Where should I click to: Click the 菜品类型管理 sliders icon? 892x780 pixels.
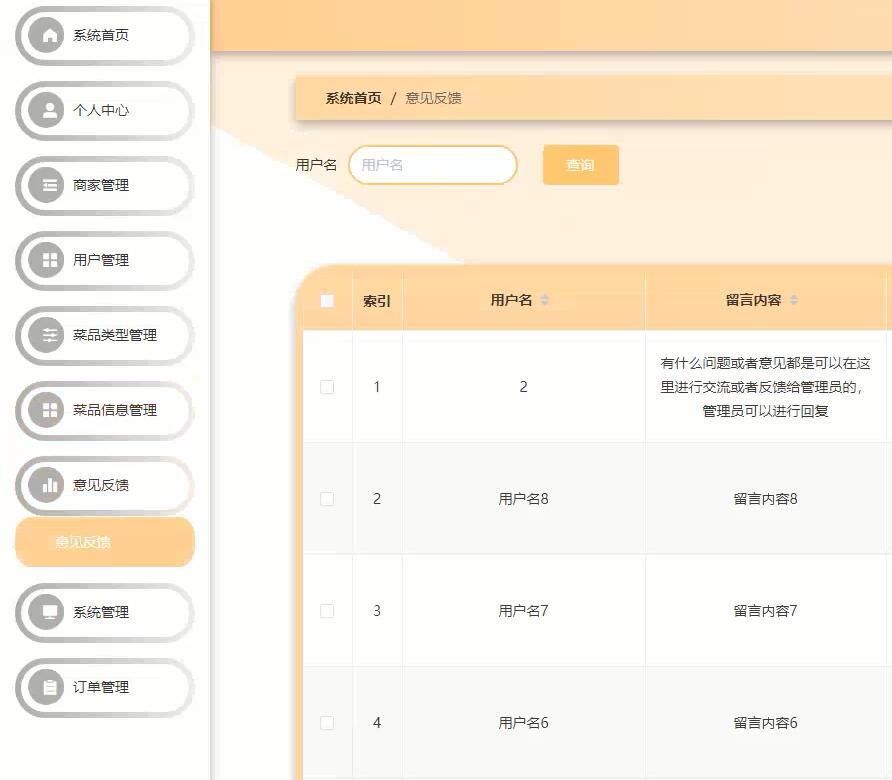[x=48, y=336]
